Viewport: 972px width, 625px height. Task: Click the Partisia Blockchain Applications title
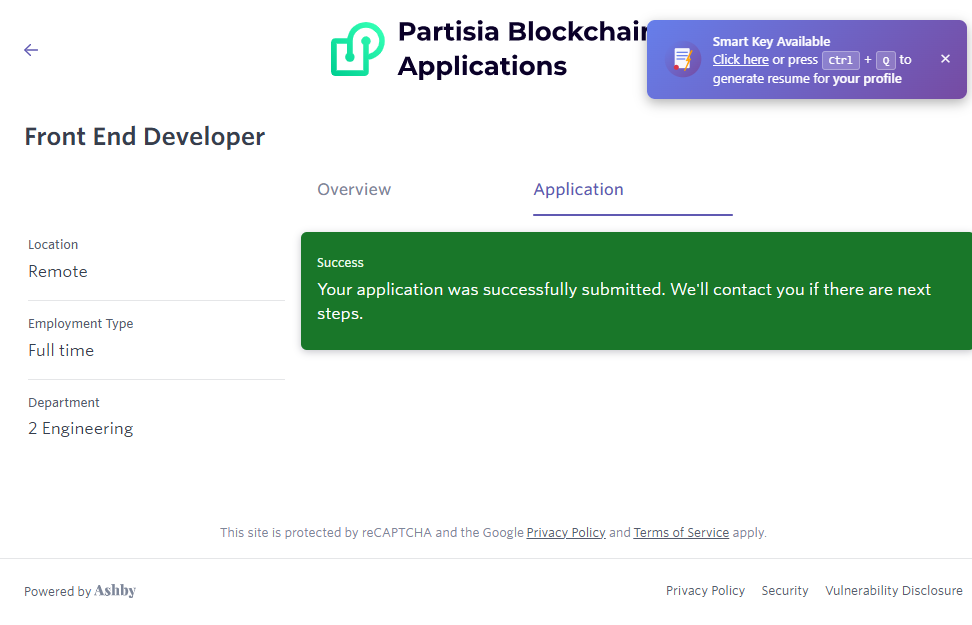[x=520, y=49]
